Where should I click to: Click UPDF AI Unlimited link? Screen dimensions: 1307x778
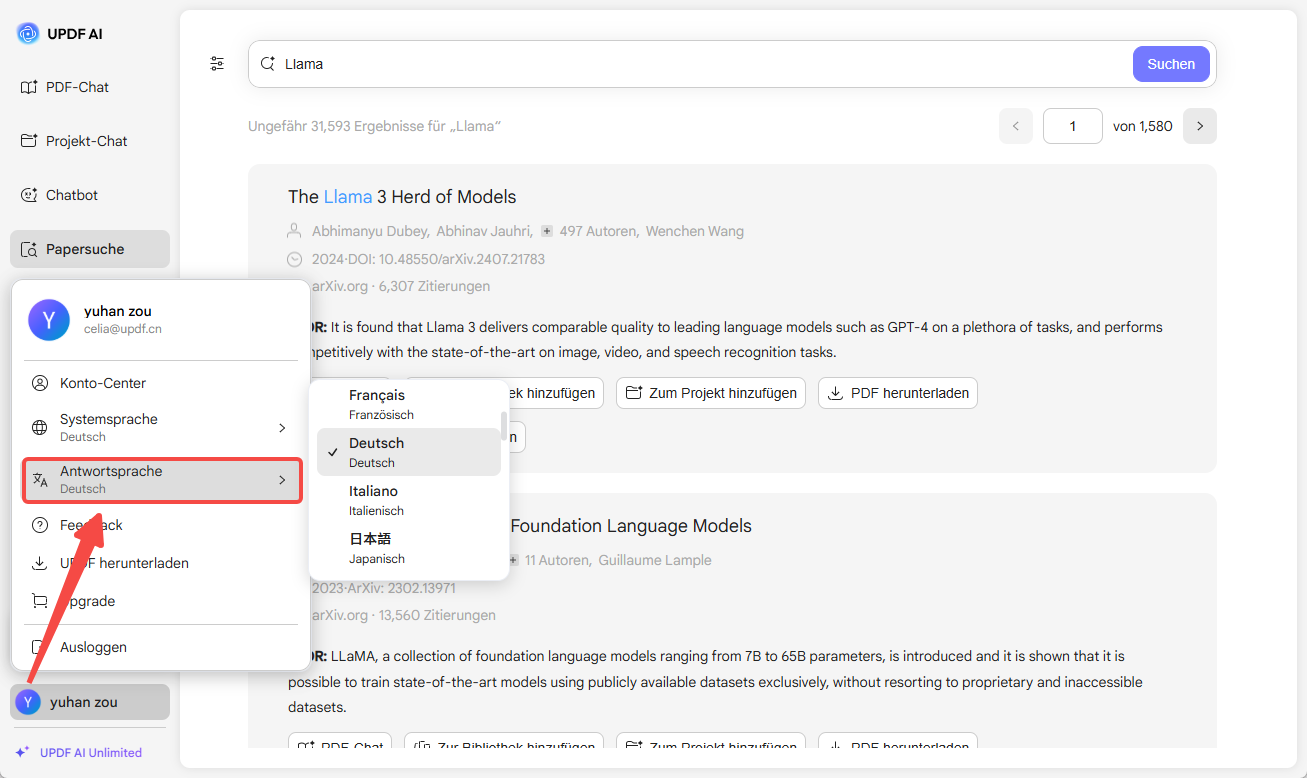(x=79, y=752)
